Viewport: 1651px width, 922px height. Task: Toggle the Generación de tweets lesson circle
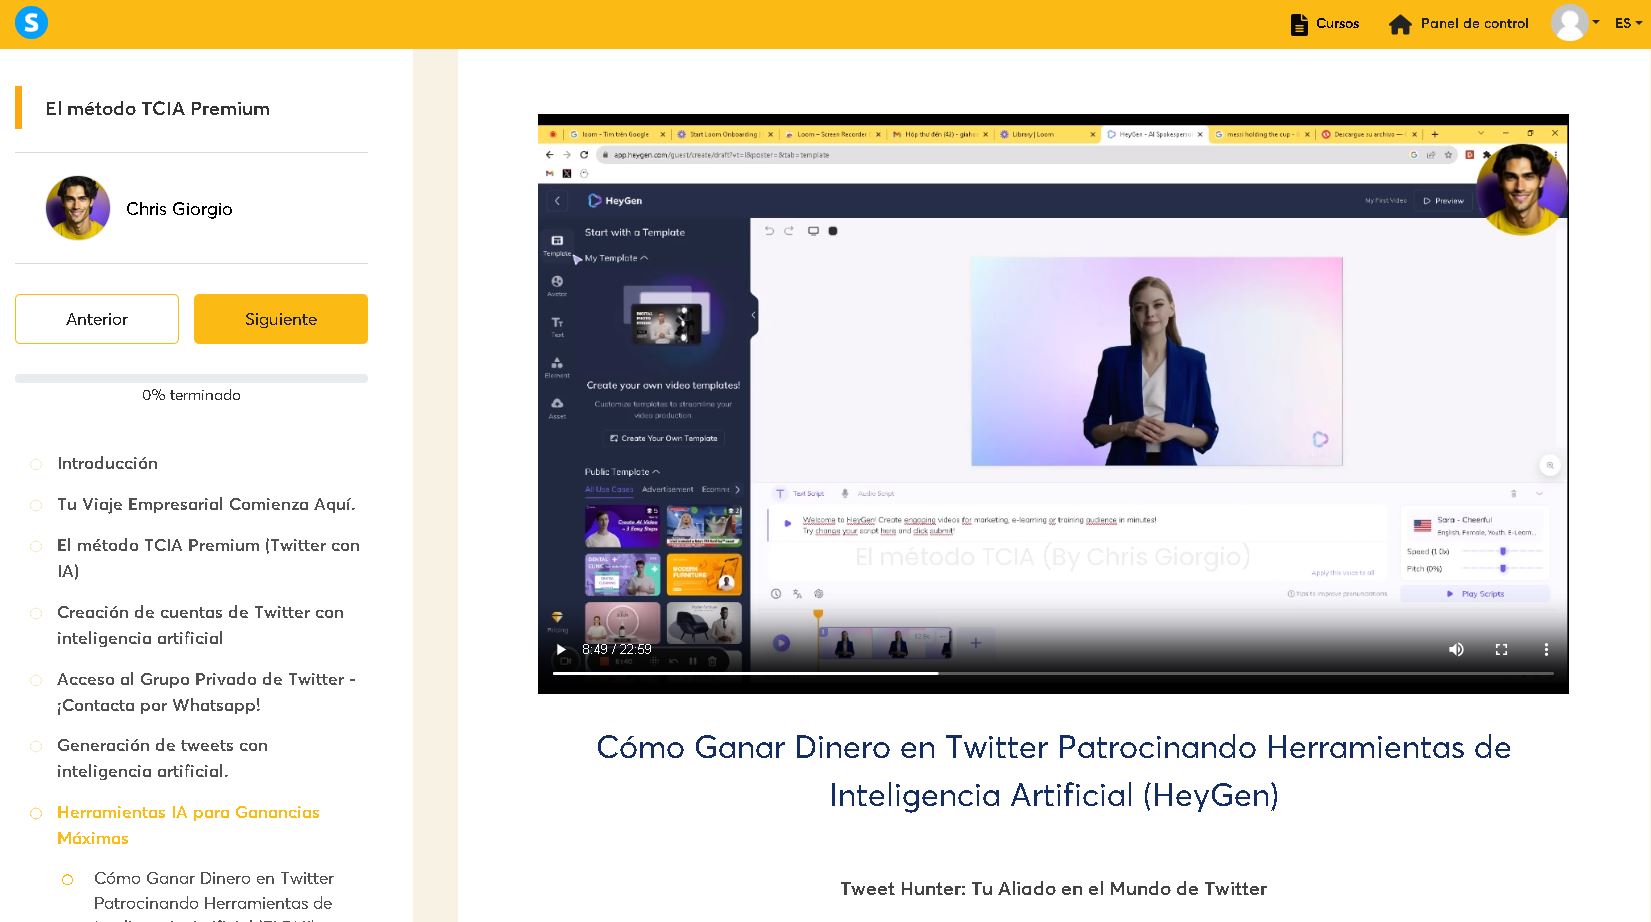tap(36, 746)
